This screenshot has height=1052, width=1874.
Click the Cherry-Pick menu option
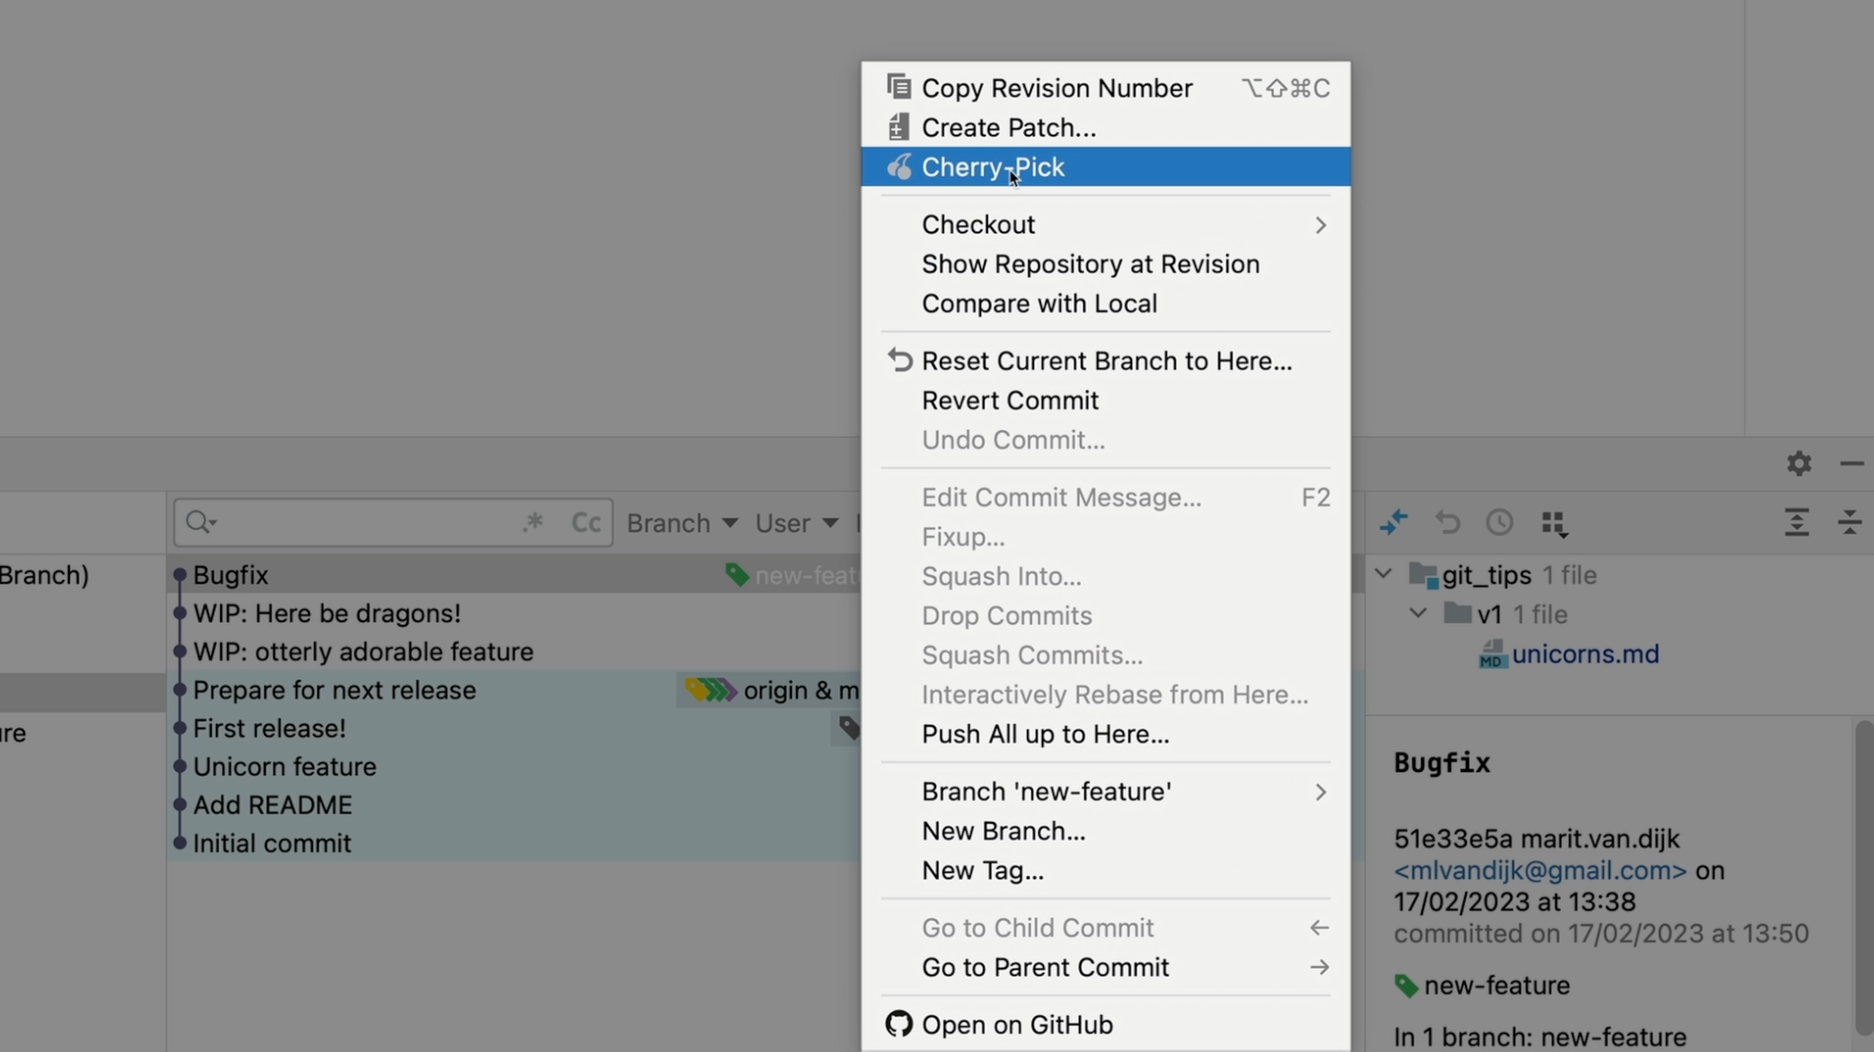tap(992, 167)
